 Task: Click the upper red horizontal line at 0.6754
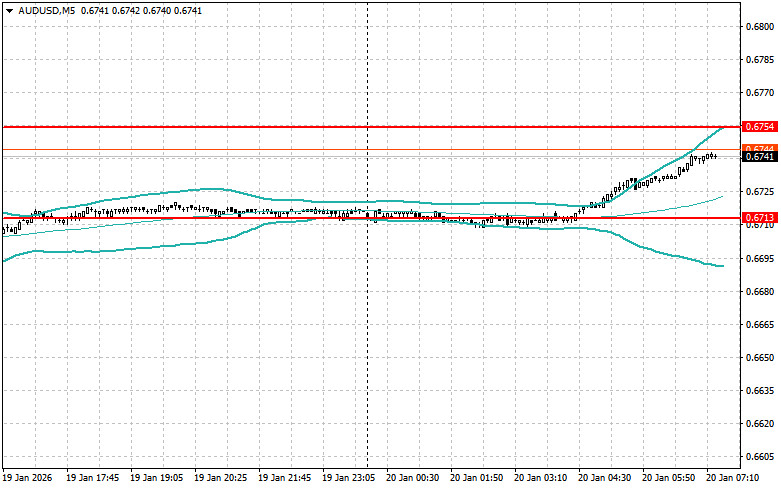click(371, 127)
